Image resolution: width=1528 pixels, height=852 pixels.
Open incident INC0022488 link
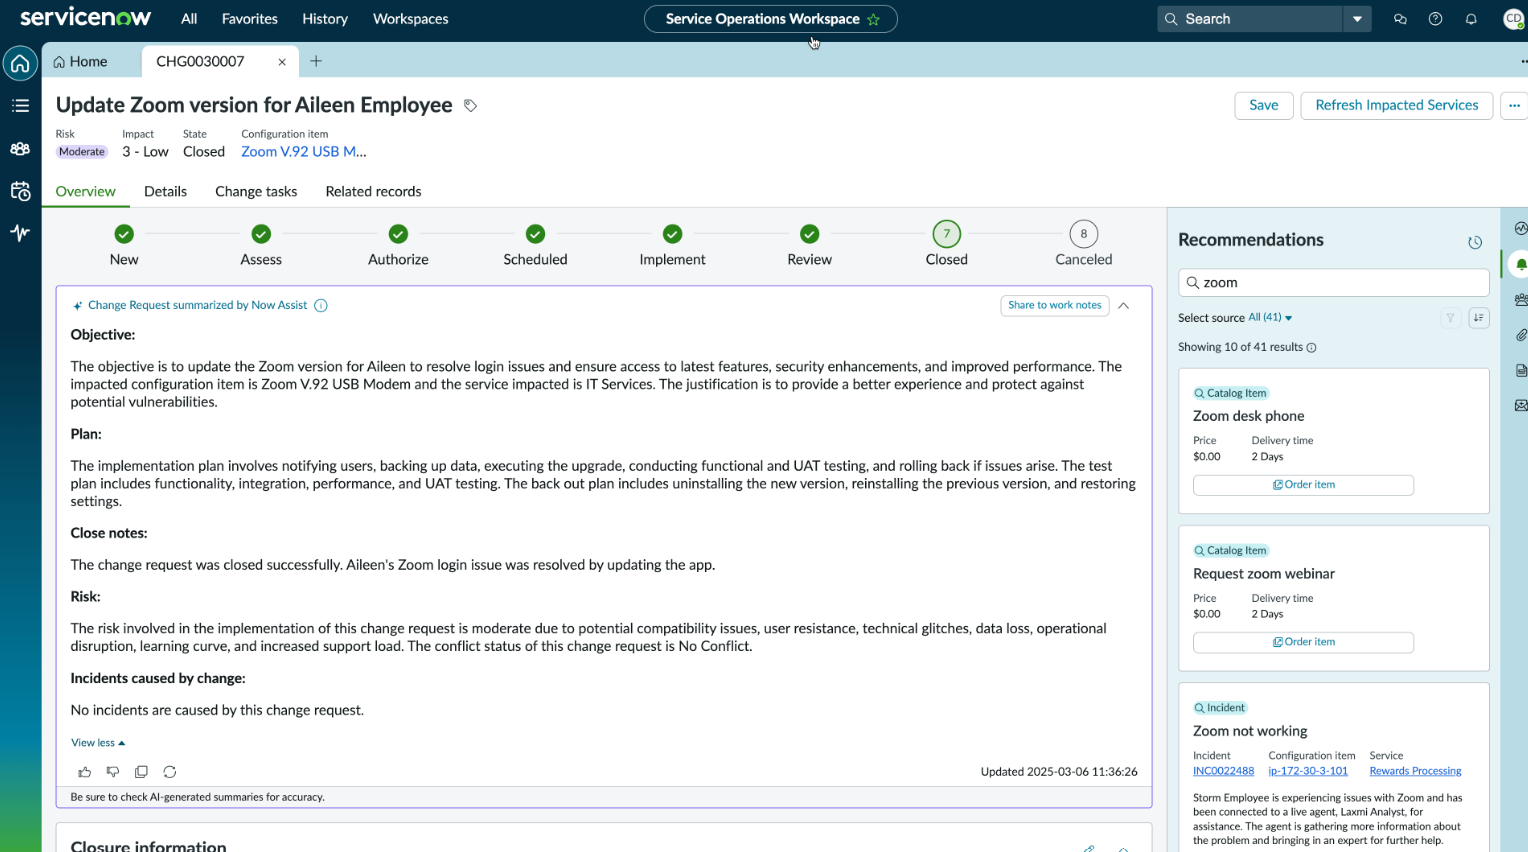1223,771
